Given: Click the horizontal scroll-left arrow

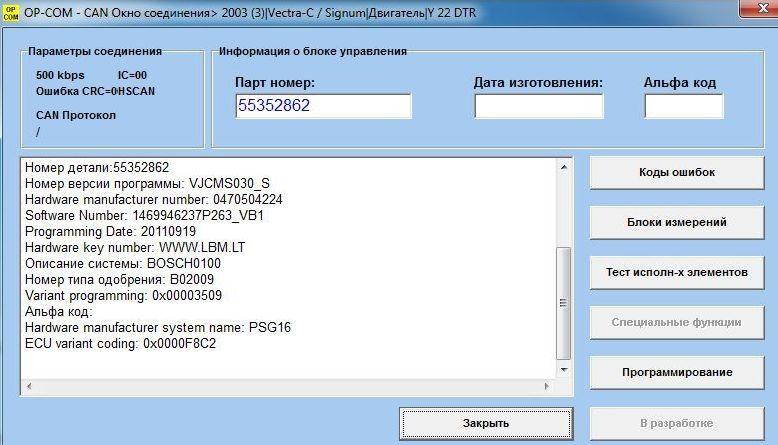Looking at the screenshot, I should point(29,386).
